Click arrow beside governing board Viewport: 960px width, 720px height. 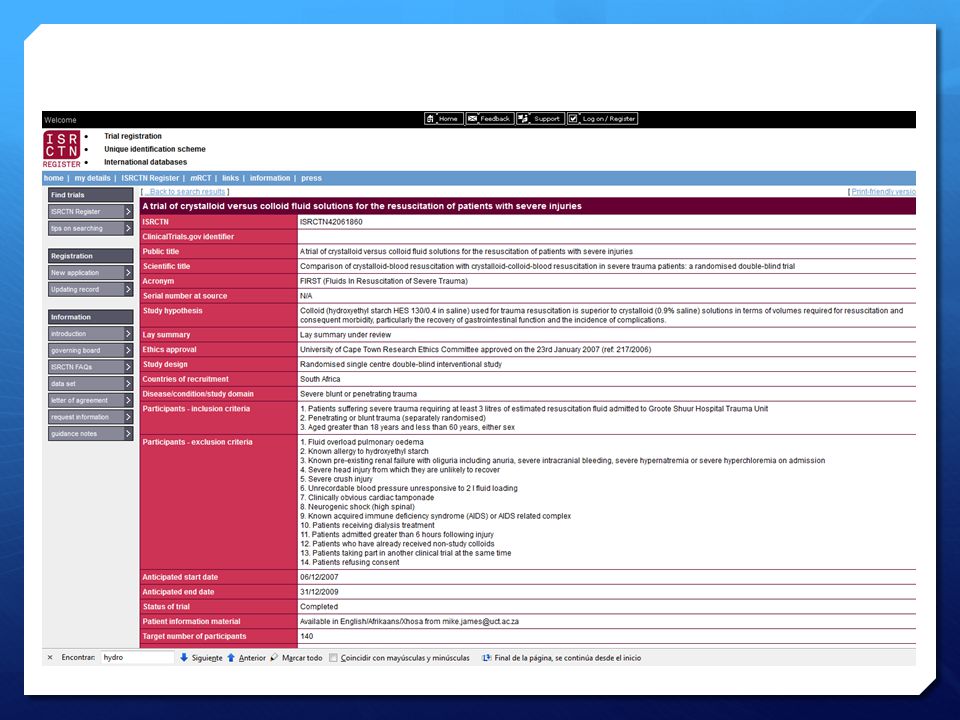pos(128,350)
